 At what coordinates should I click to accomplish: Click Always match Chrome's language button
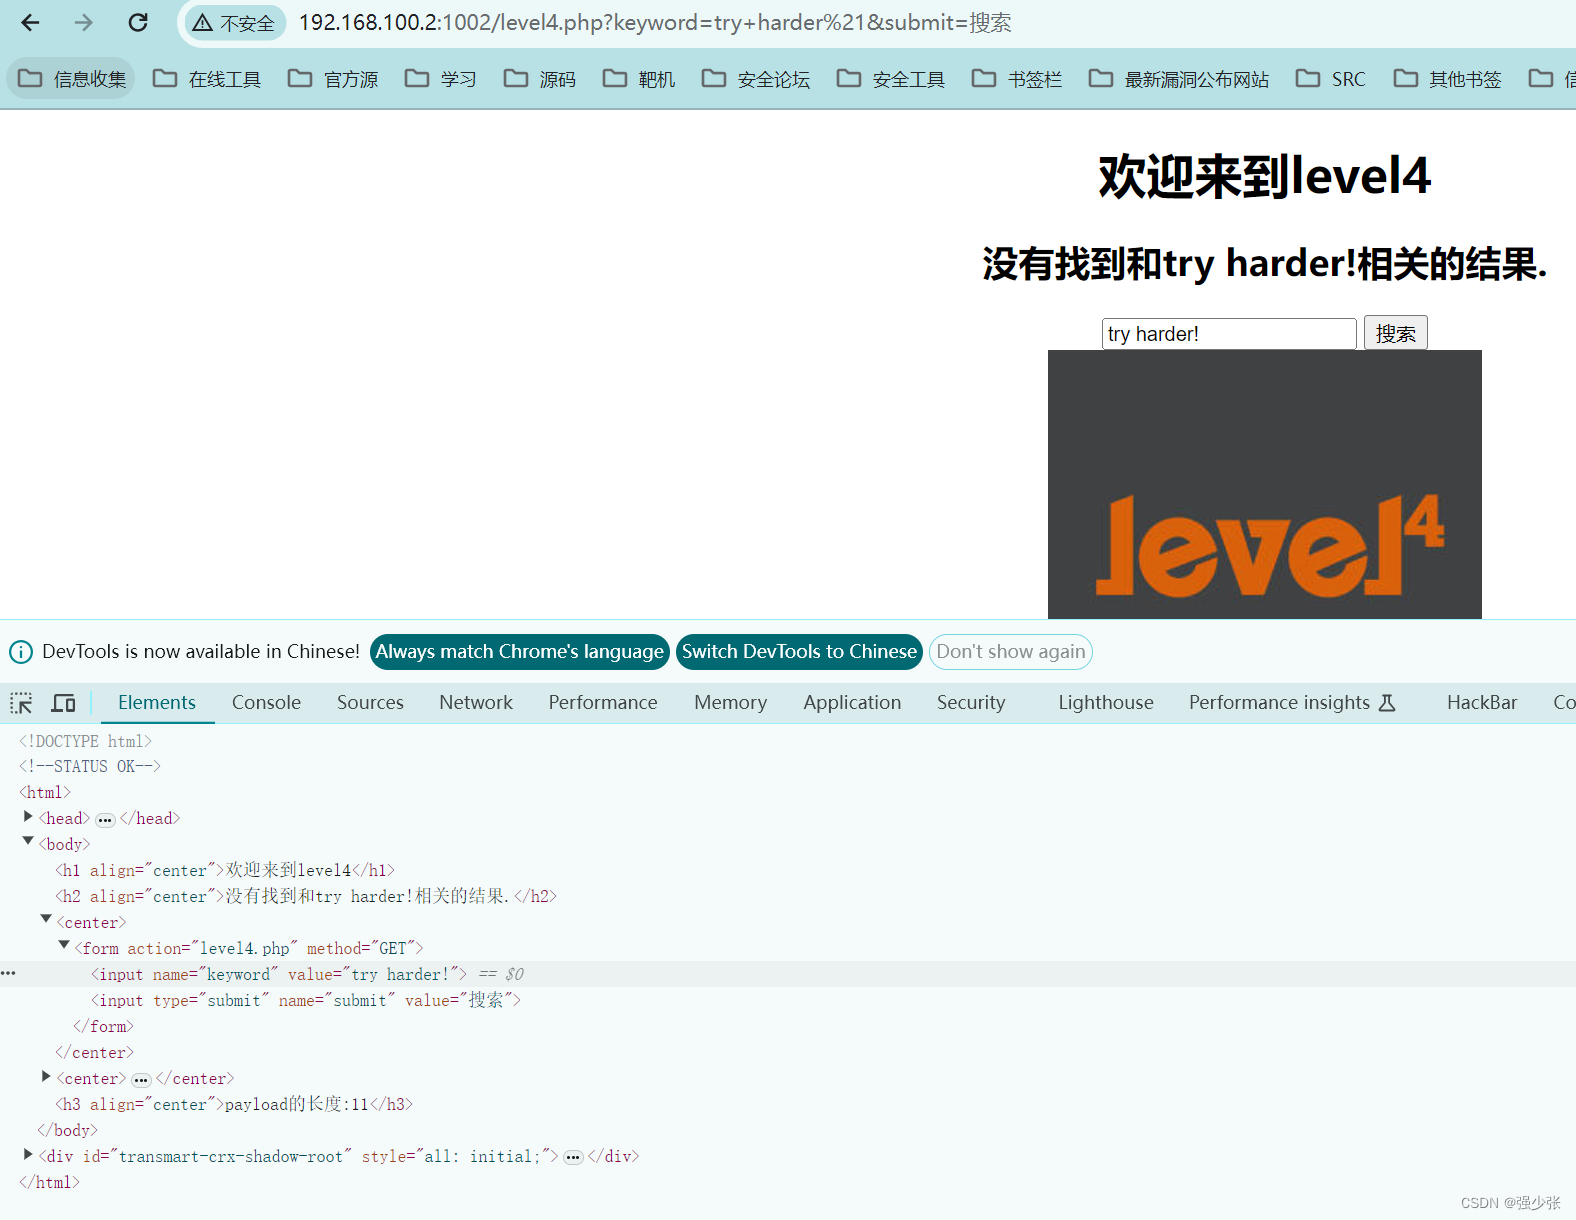point(519,652)
